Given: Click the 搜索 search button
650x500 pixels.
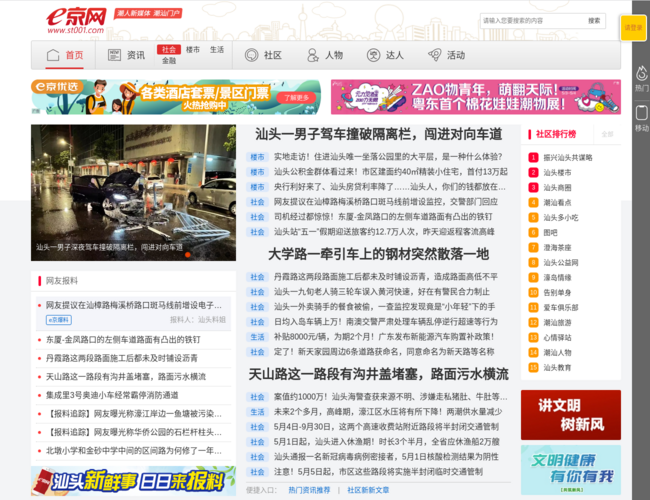Looking at the screenshot, I should click(x=594, y=21).
